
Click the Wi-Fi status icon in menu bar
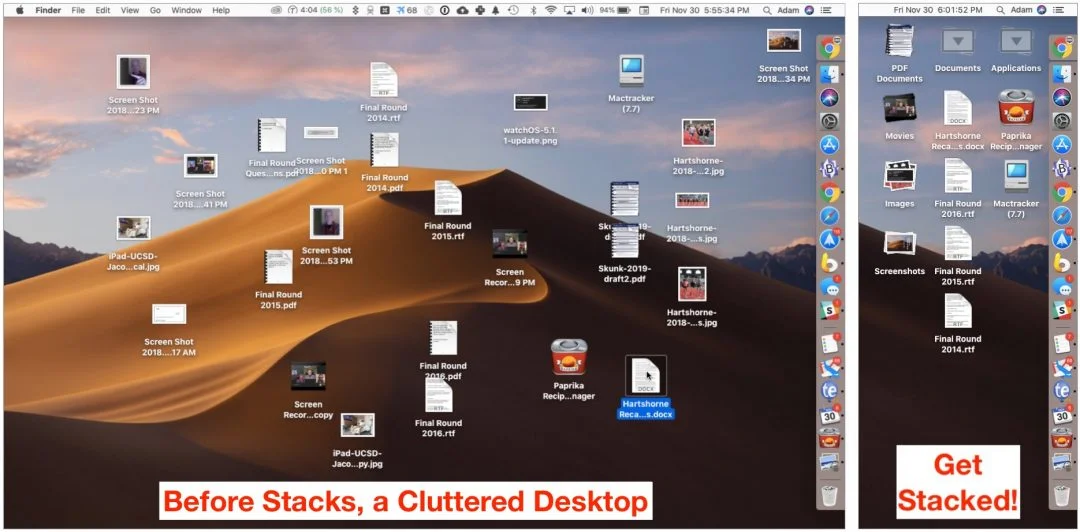click(550, 10)
